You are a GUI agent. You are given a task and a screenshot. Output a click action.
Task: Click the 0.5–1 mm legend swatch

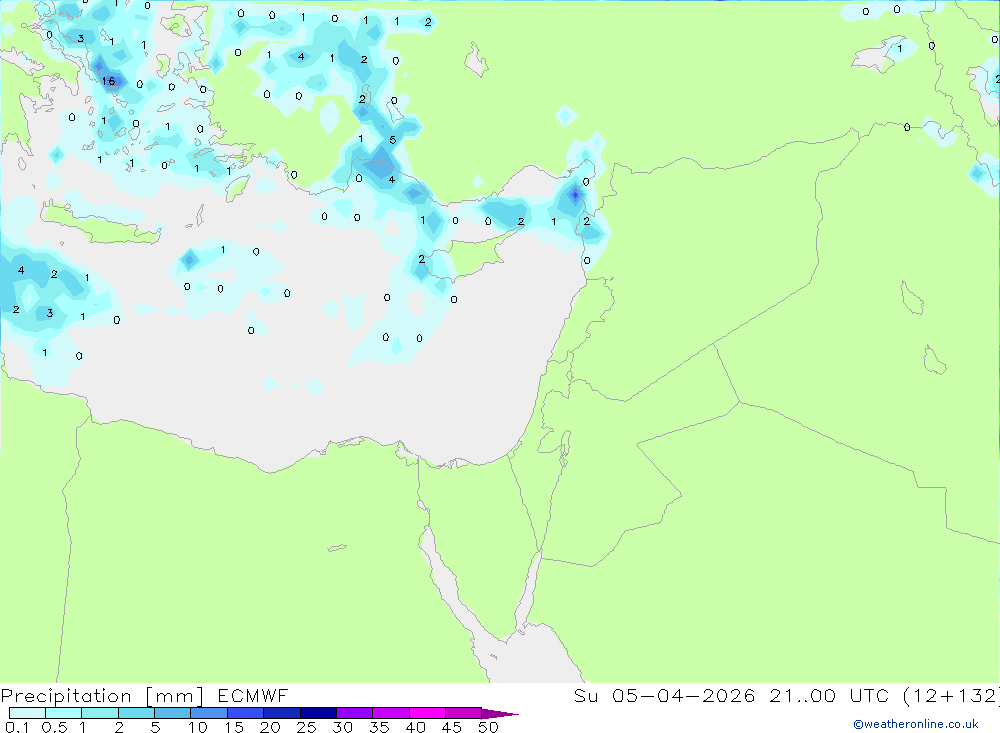point(63,713)
